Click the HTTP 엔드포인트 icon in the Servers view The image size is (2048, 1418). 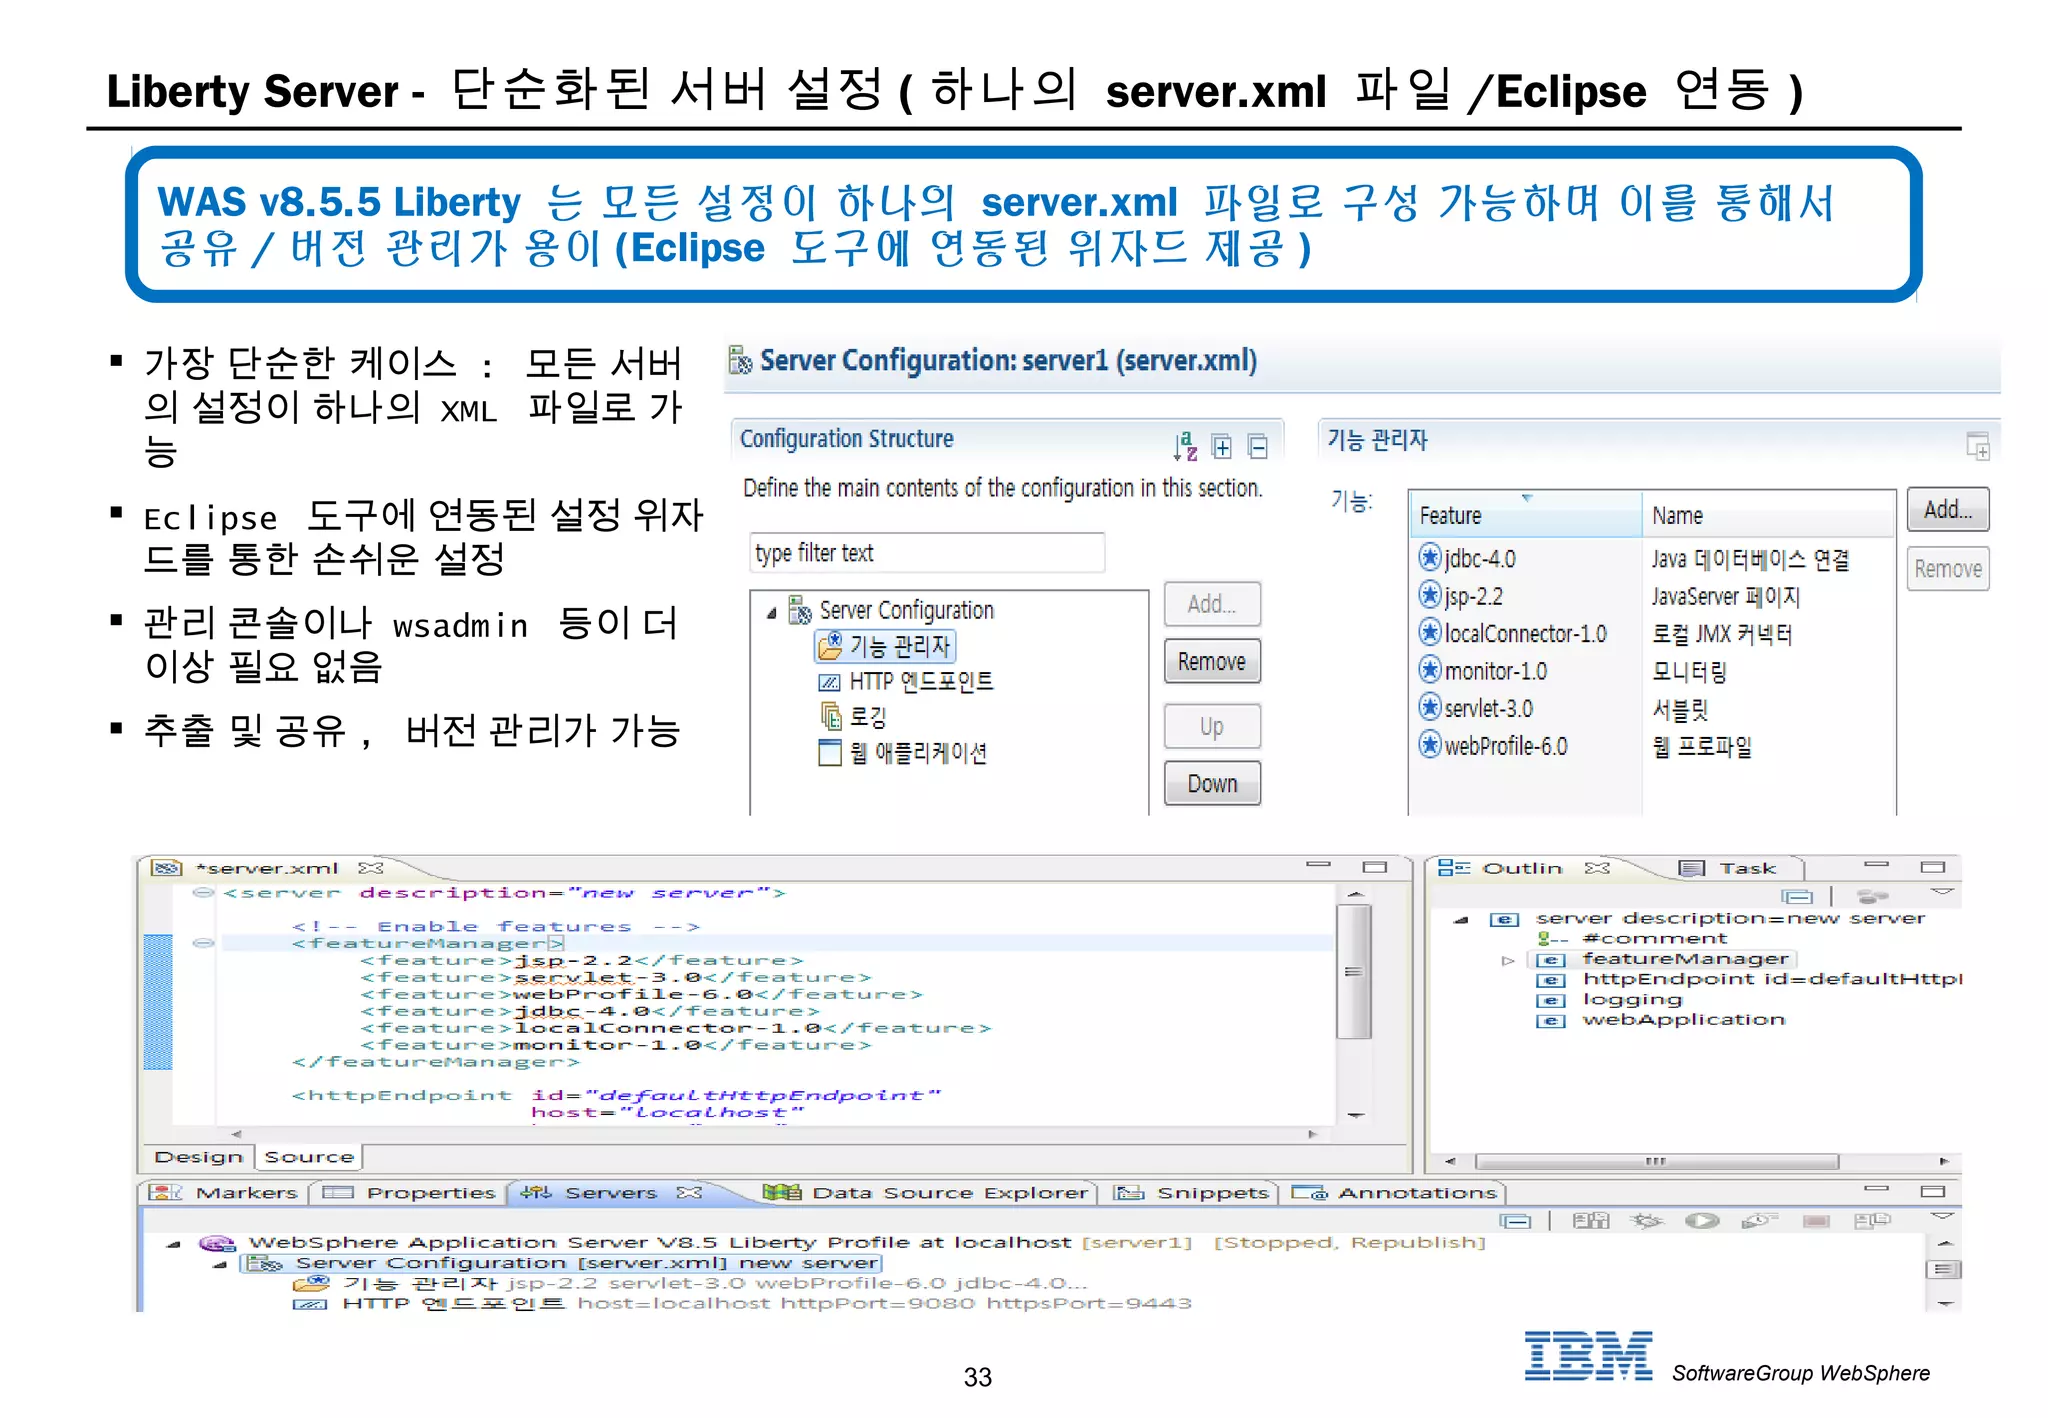(310, 1304)
